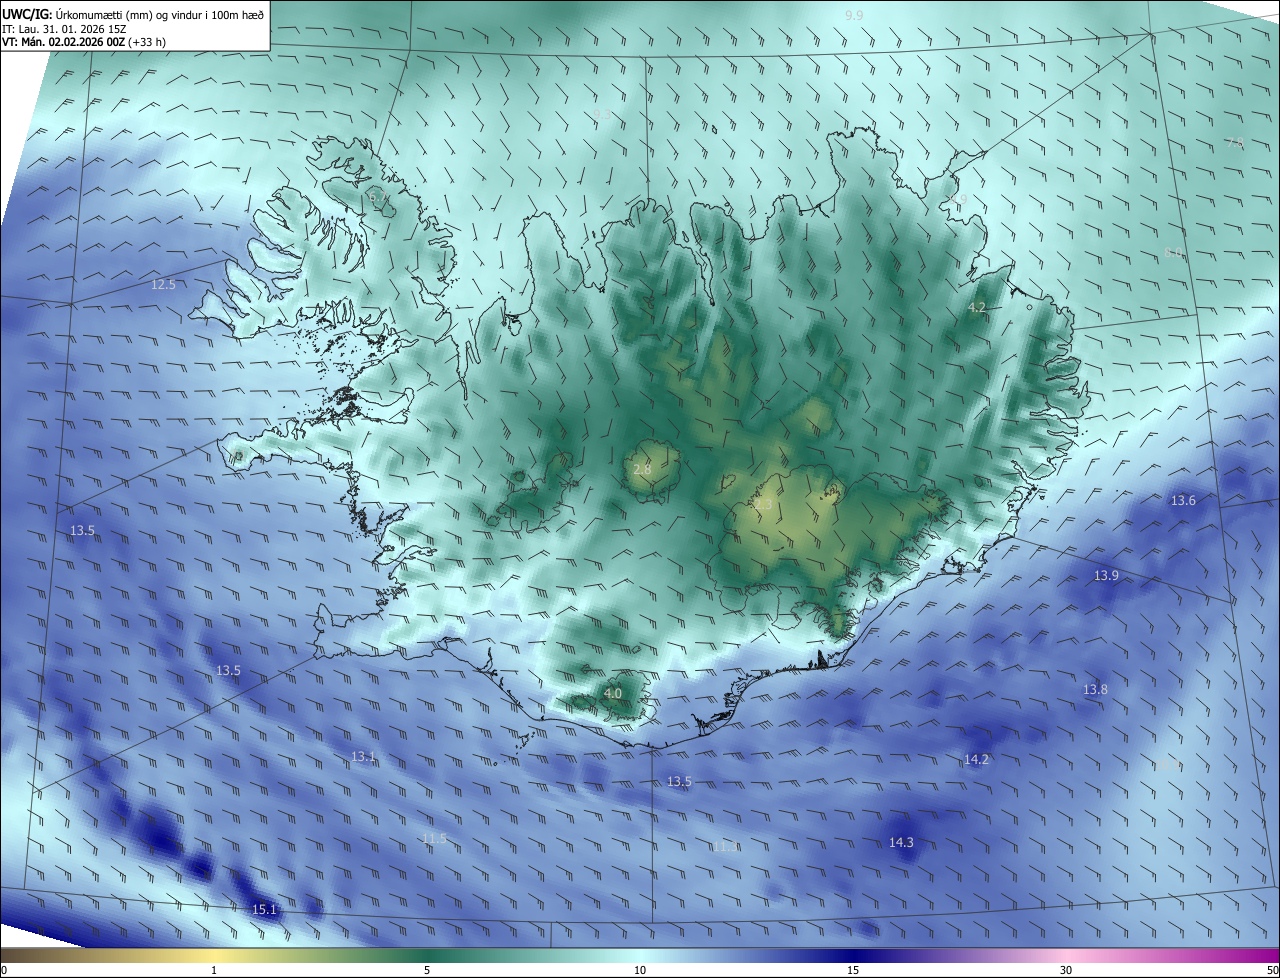Click the 14.3 value label
Image resolution: width=1280 pixels, height=978 pixels.
coord(901,843)
